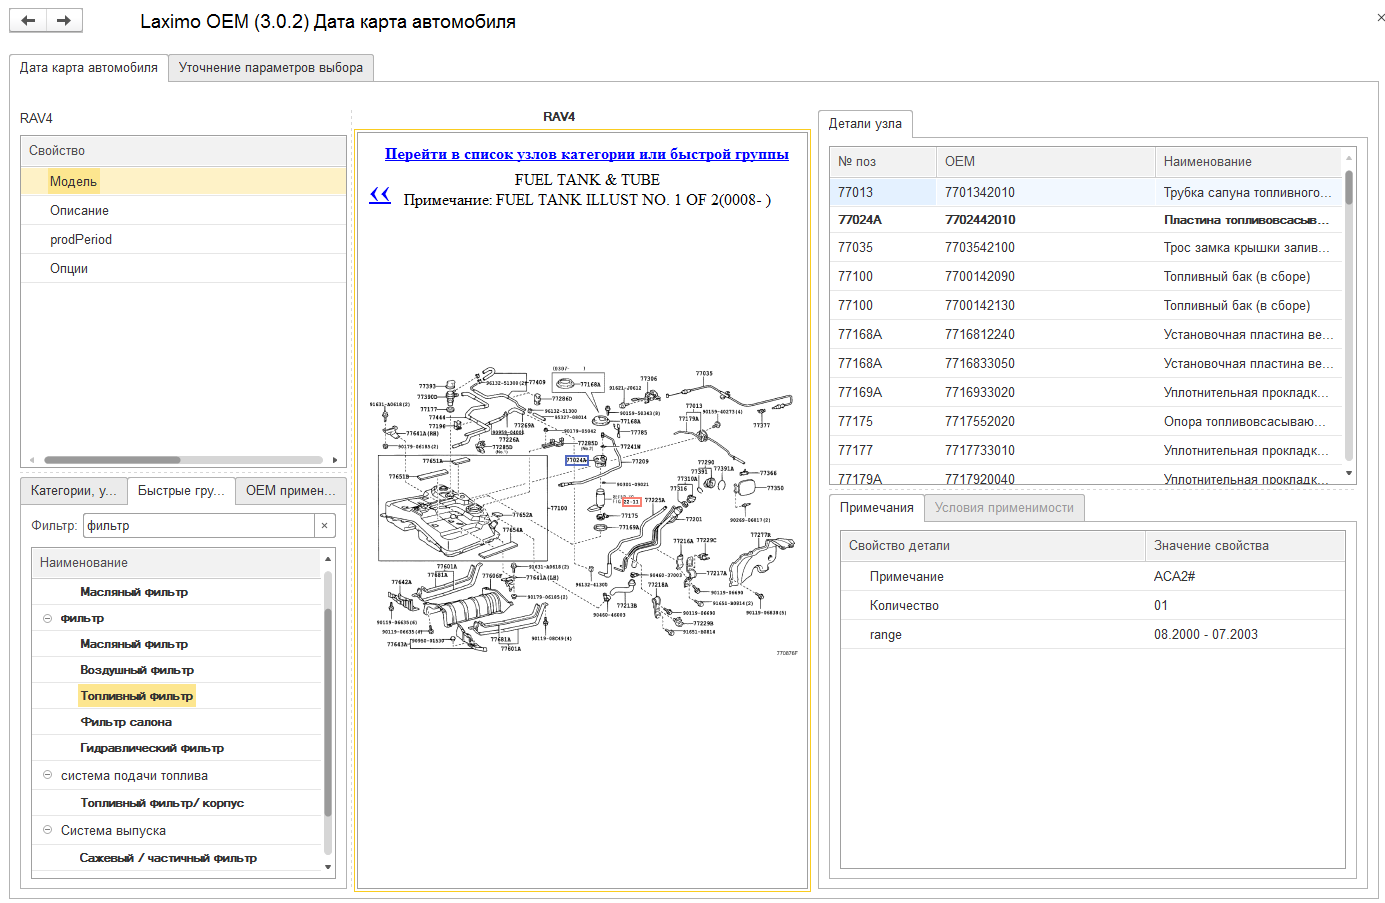The width and height of the screenshot is (1385, 903).
Task: Clear the filter field with the x button
Action: (x=324, y=526)
